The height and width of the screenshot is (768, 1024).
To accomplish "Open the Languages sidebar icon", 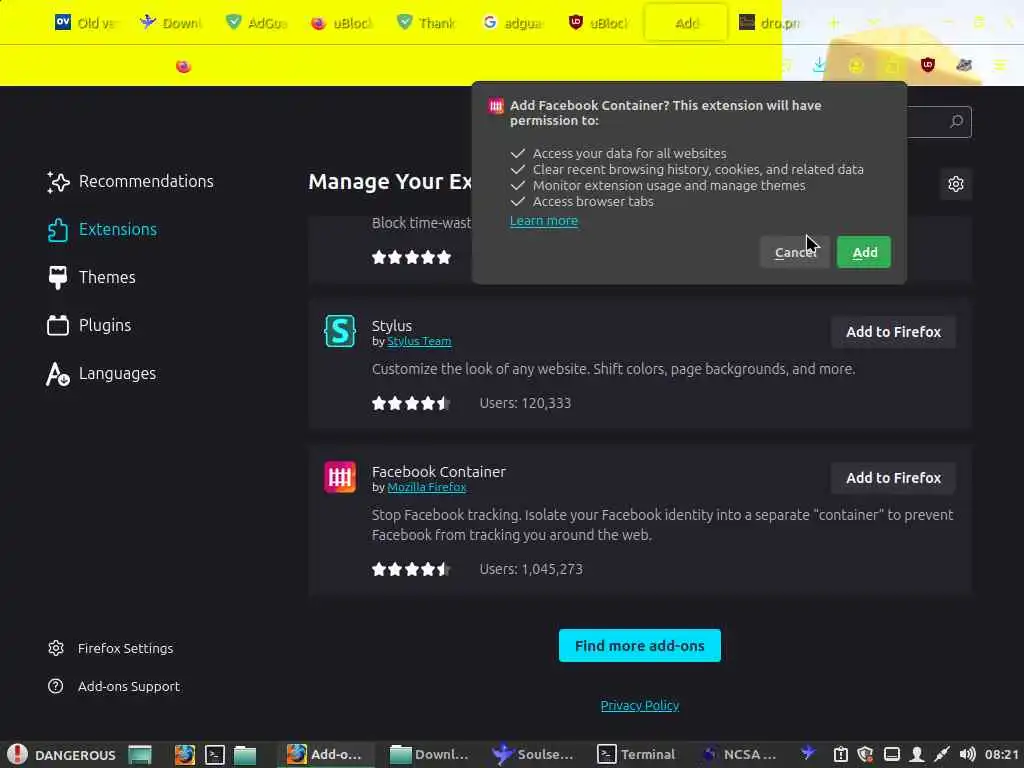I will [x=57, y=374].
